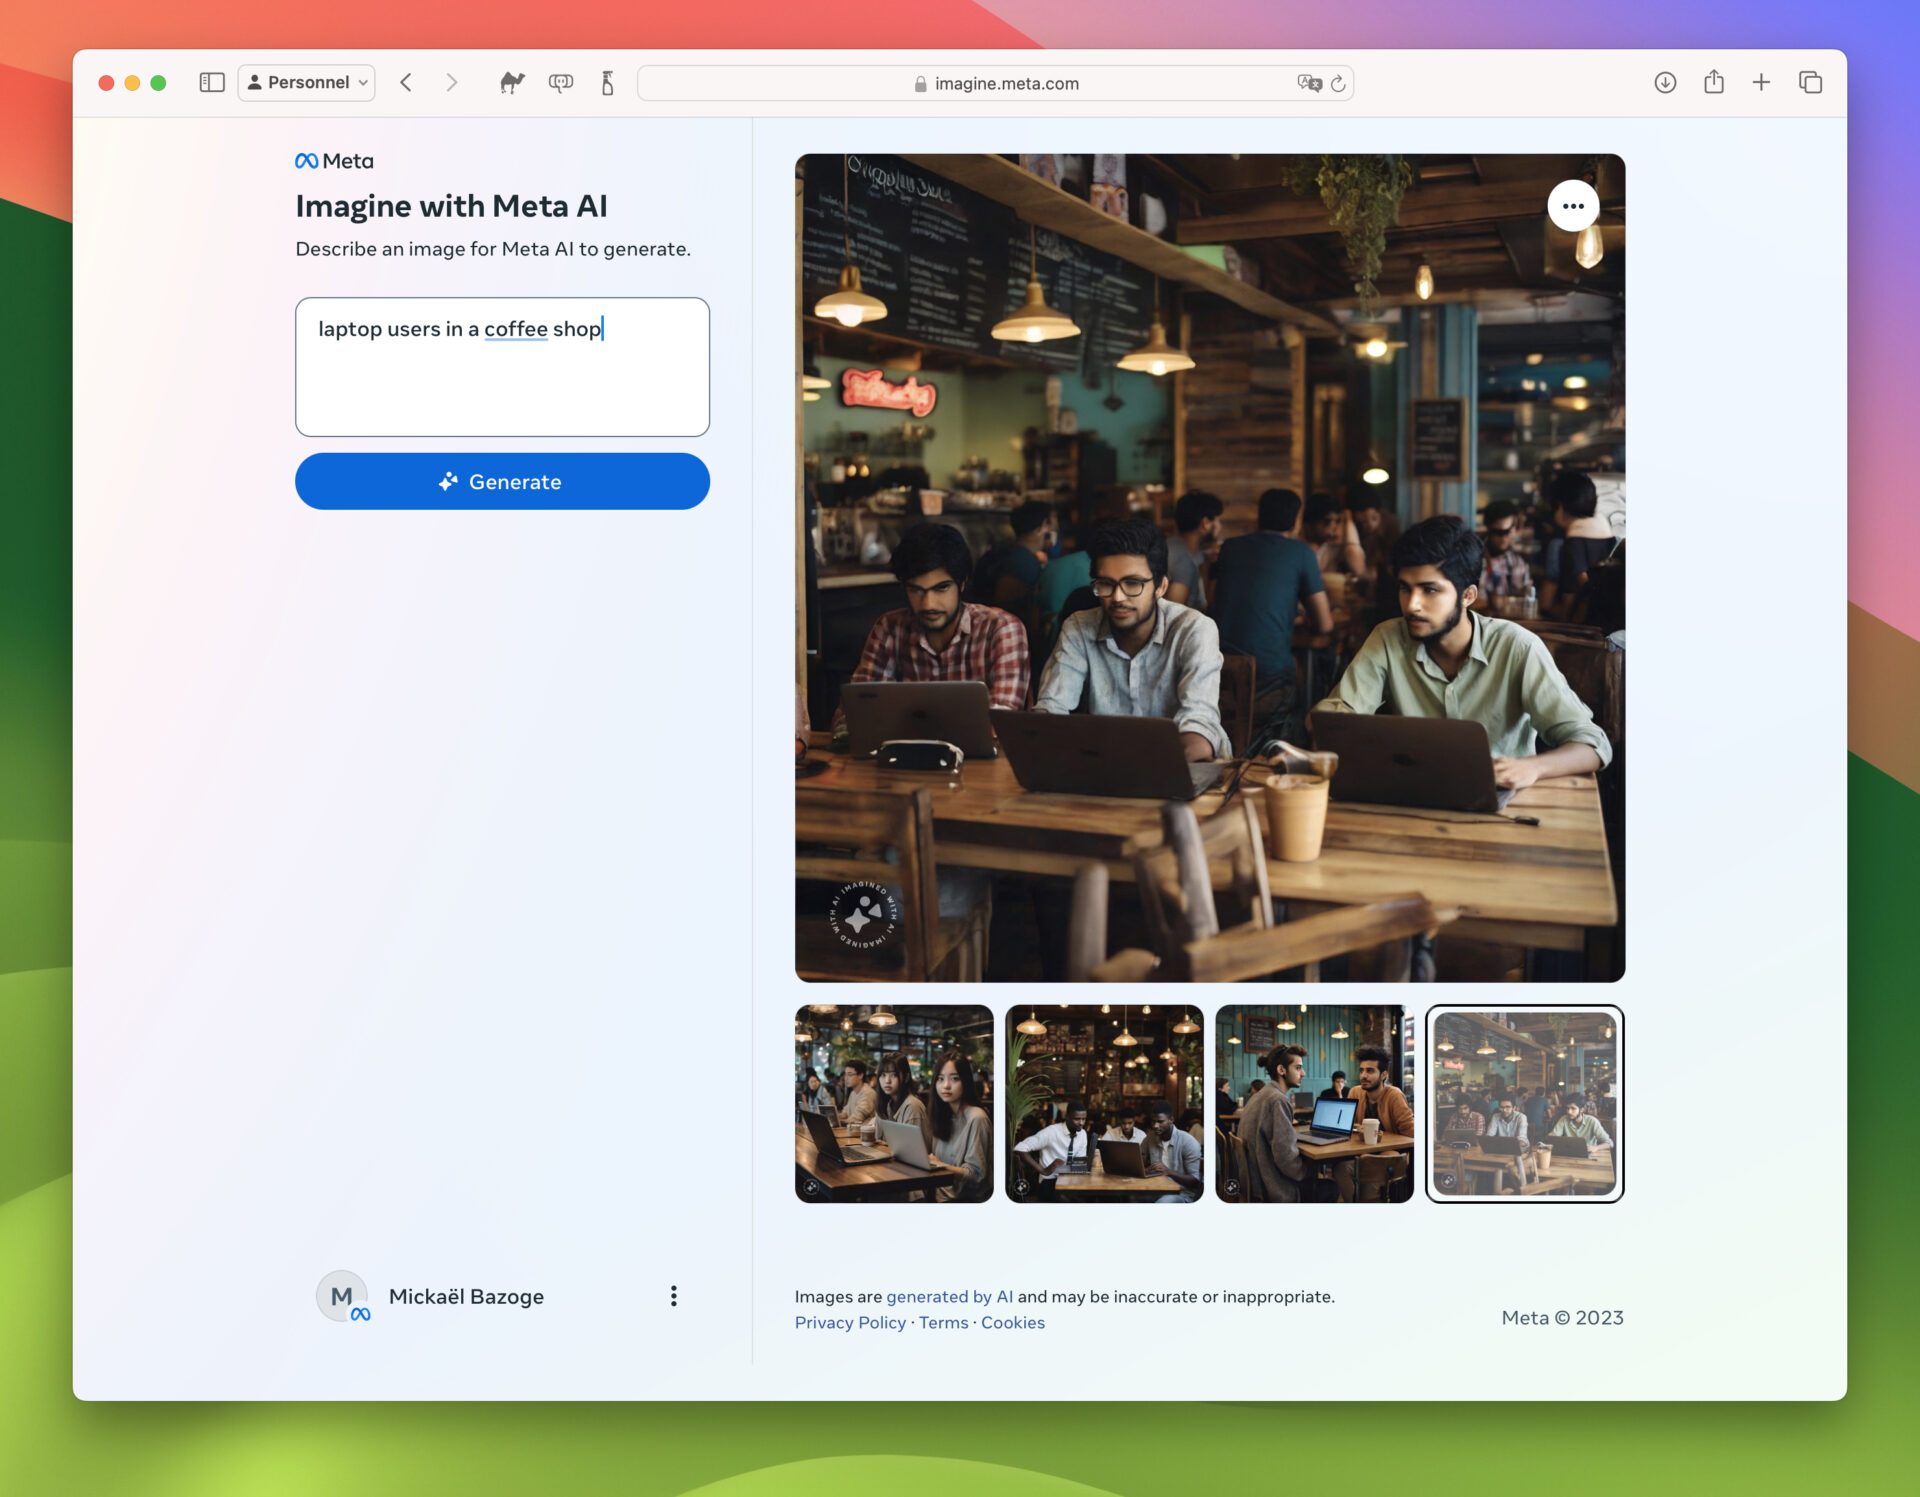Click the 'Mickaël Bazoge' account name

click(x=466, y=1297)
